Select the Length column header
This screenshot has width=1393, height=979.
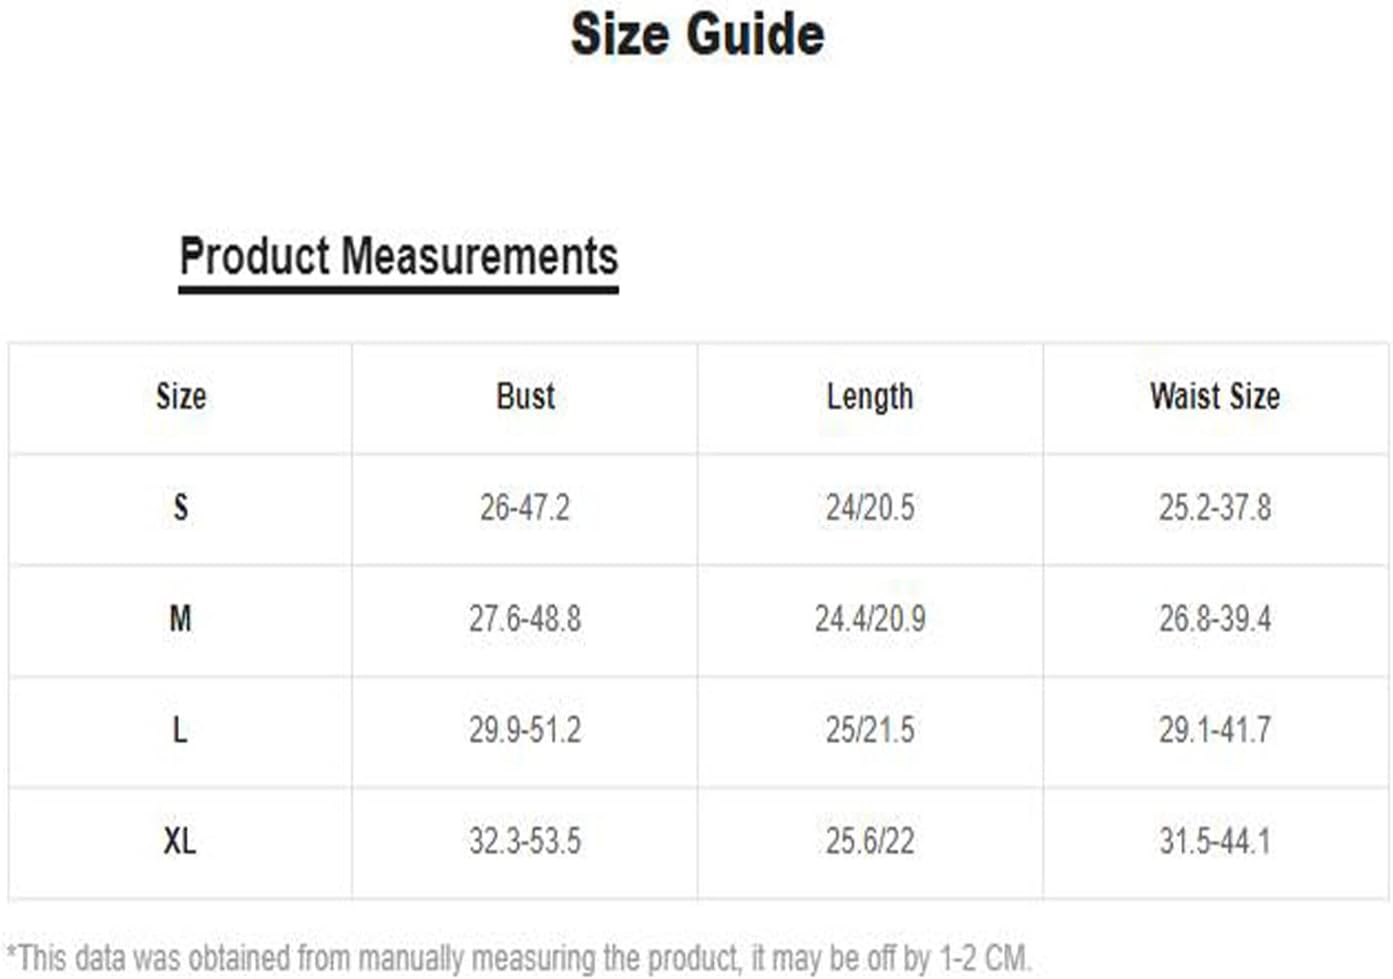click(x=870, y=397)
